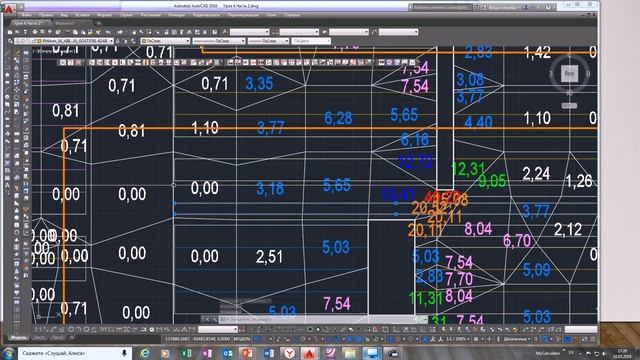The width and height of the screenshot is (640, 360).
Task: Click the Open file icon in toolbar
Action: coord(18,32)
